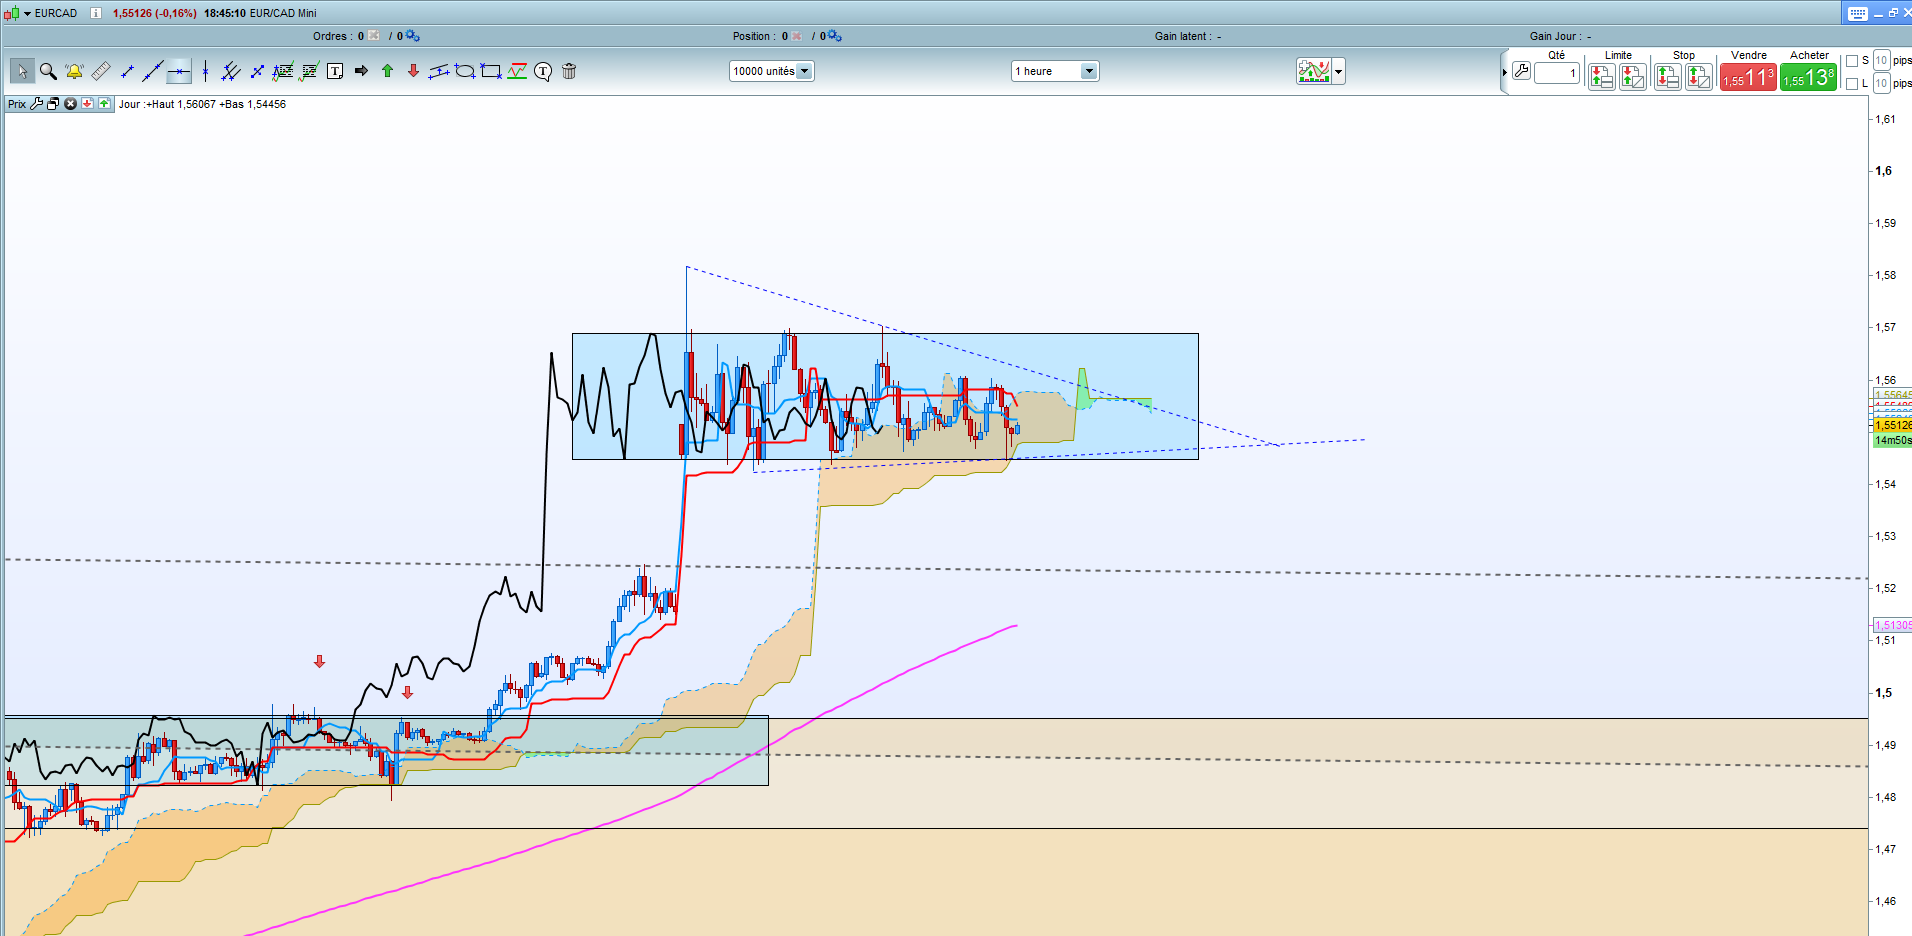Image resolution: width=1912 pixels, height=936 pixels.
Task: Select the speech bubble comment tool
Action: 543,71
